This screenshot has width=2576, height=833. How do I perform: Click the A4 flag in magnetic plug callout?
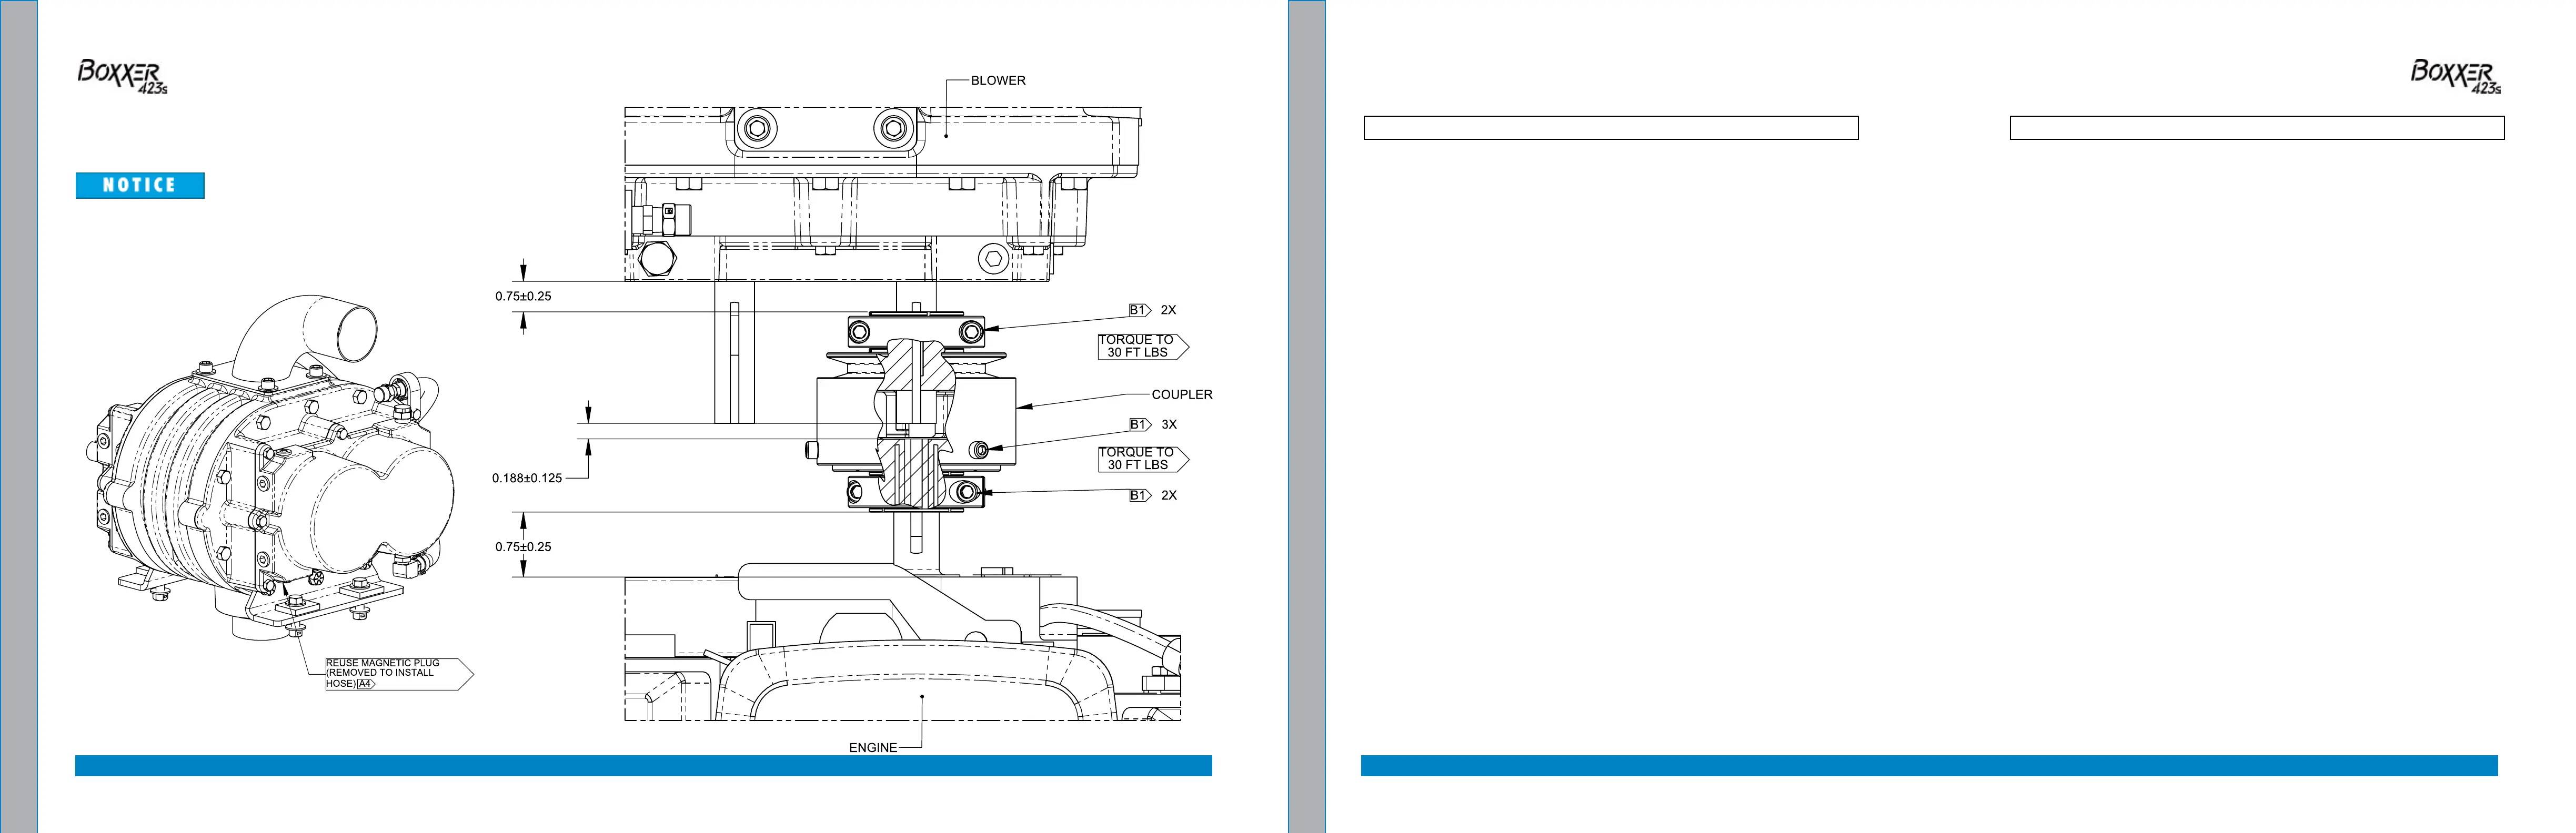[x=365, y=684]
